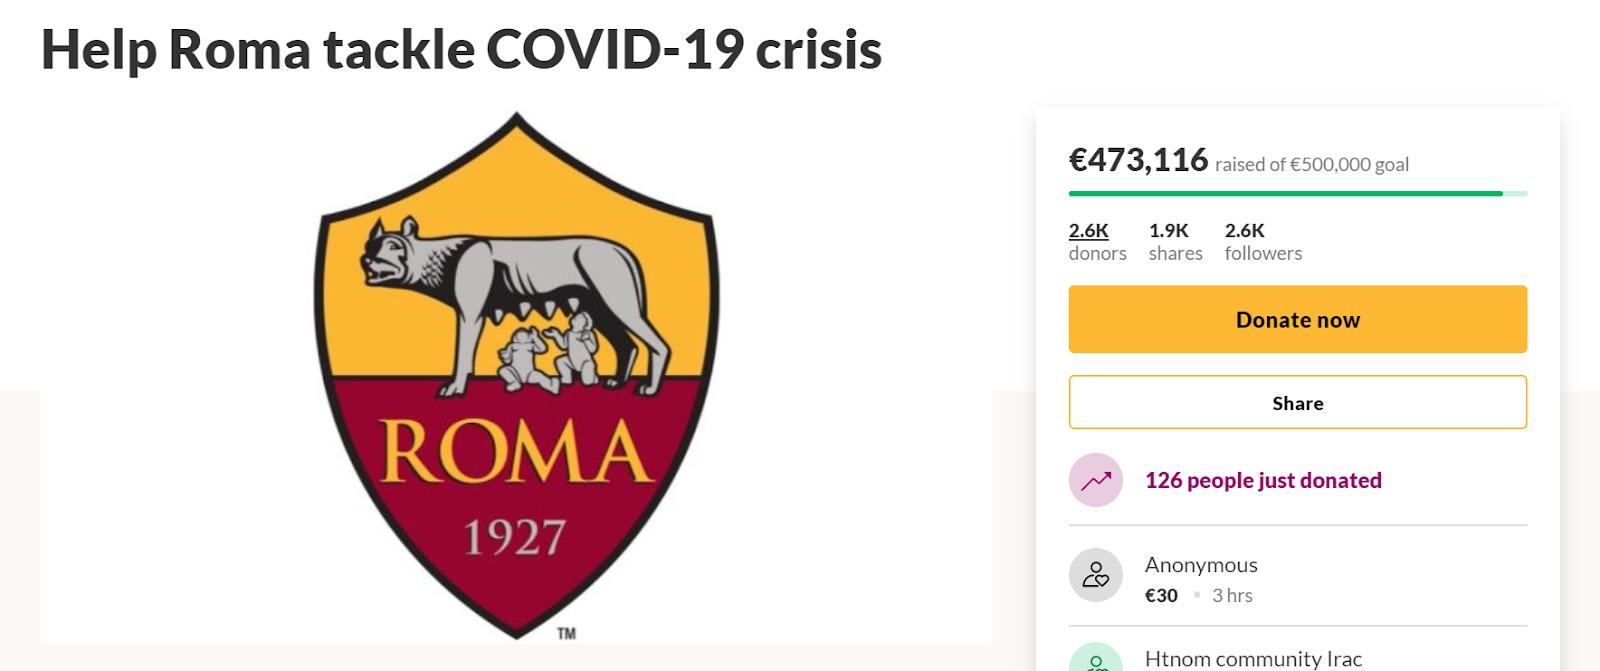
Task: Click the Help Roma tackle COVID-19 crisis title
Action: point(461,49)
